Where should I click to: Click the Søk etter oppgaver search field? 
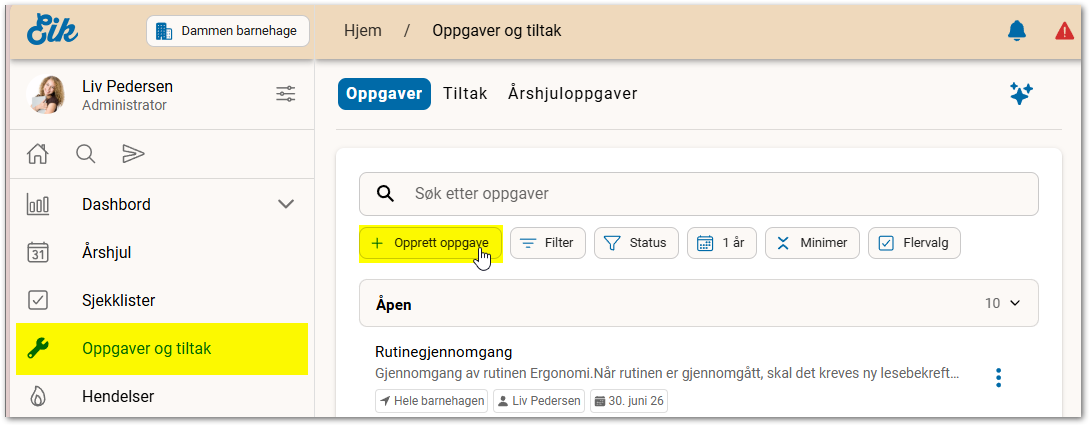click(699, 194)
